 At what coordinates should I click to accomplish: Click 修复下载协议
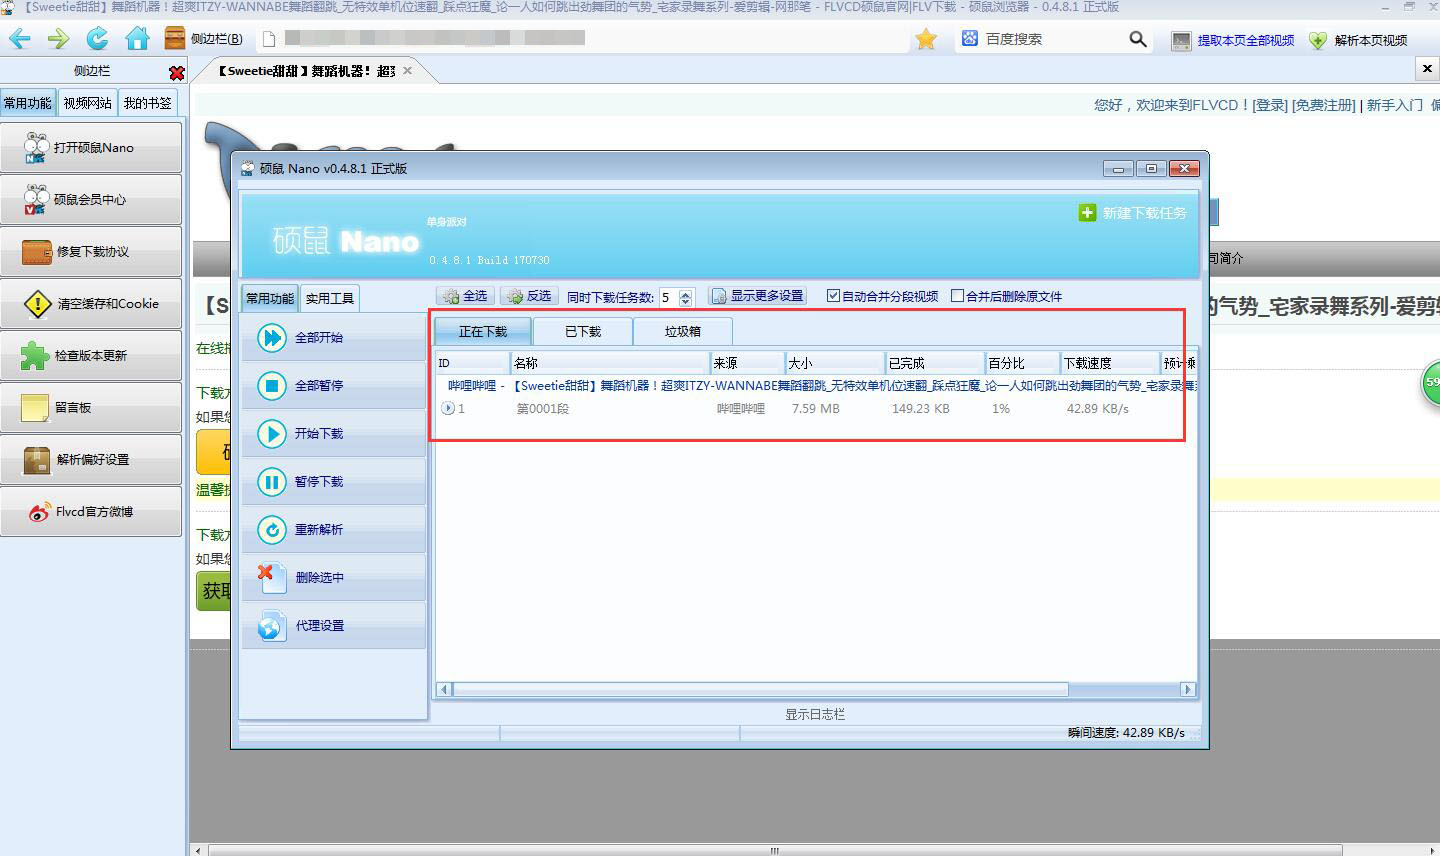91,251
